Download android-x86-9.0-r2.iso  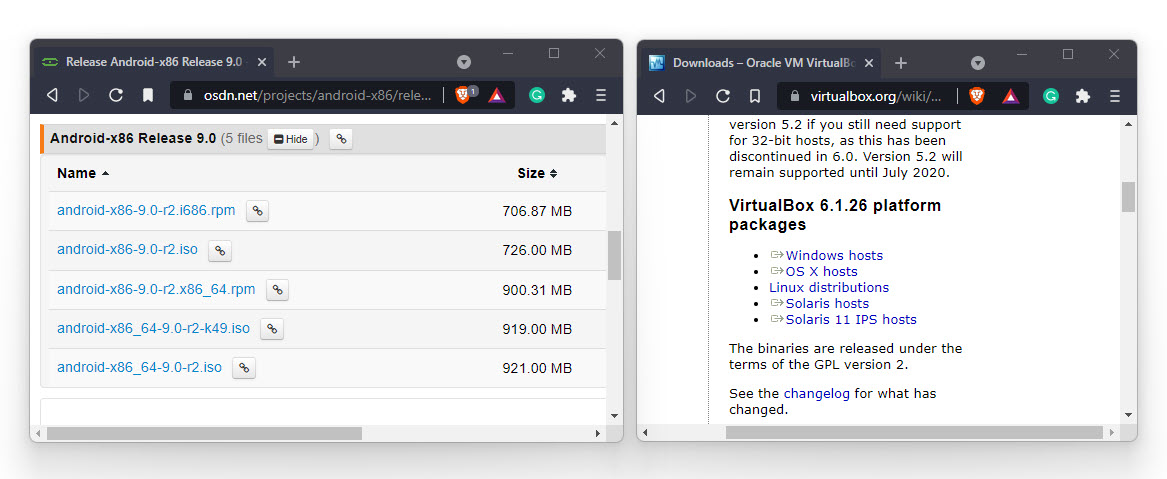tap(127, 250)
